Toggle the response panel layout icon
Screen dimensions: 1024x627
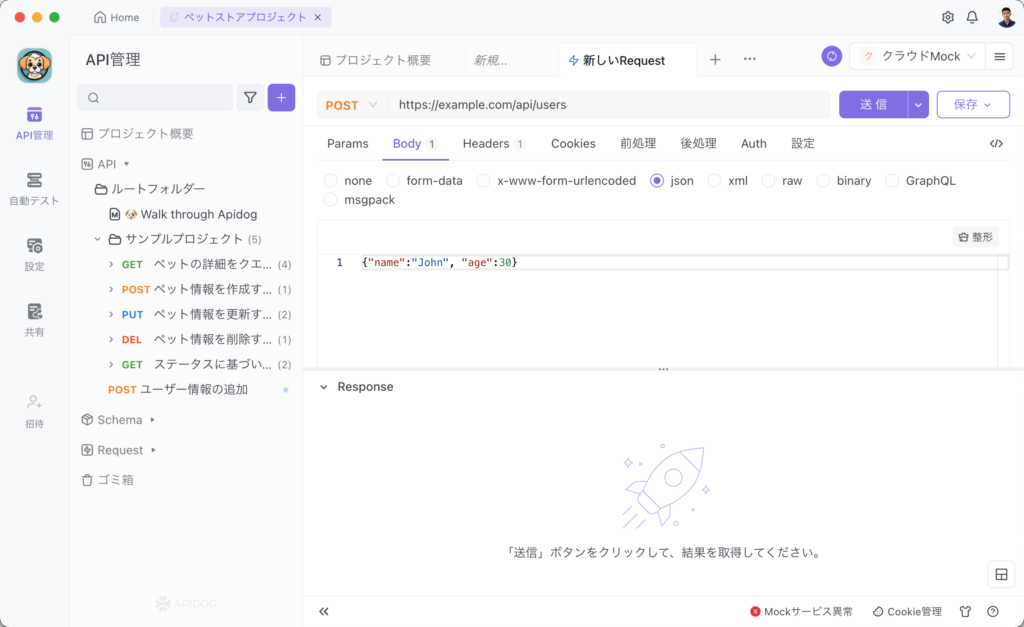[1000, 574]
